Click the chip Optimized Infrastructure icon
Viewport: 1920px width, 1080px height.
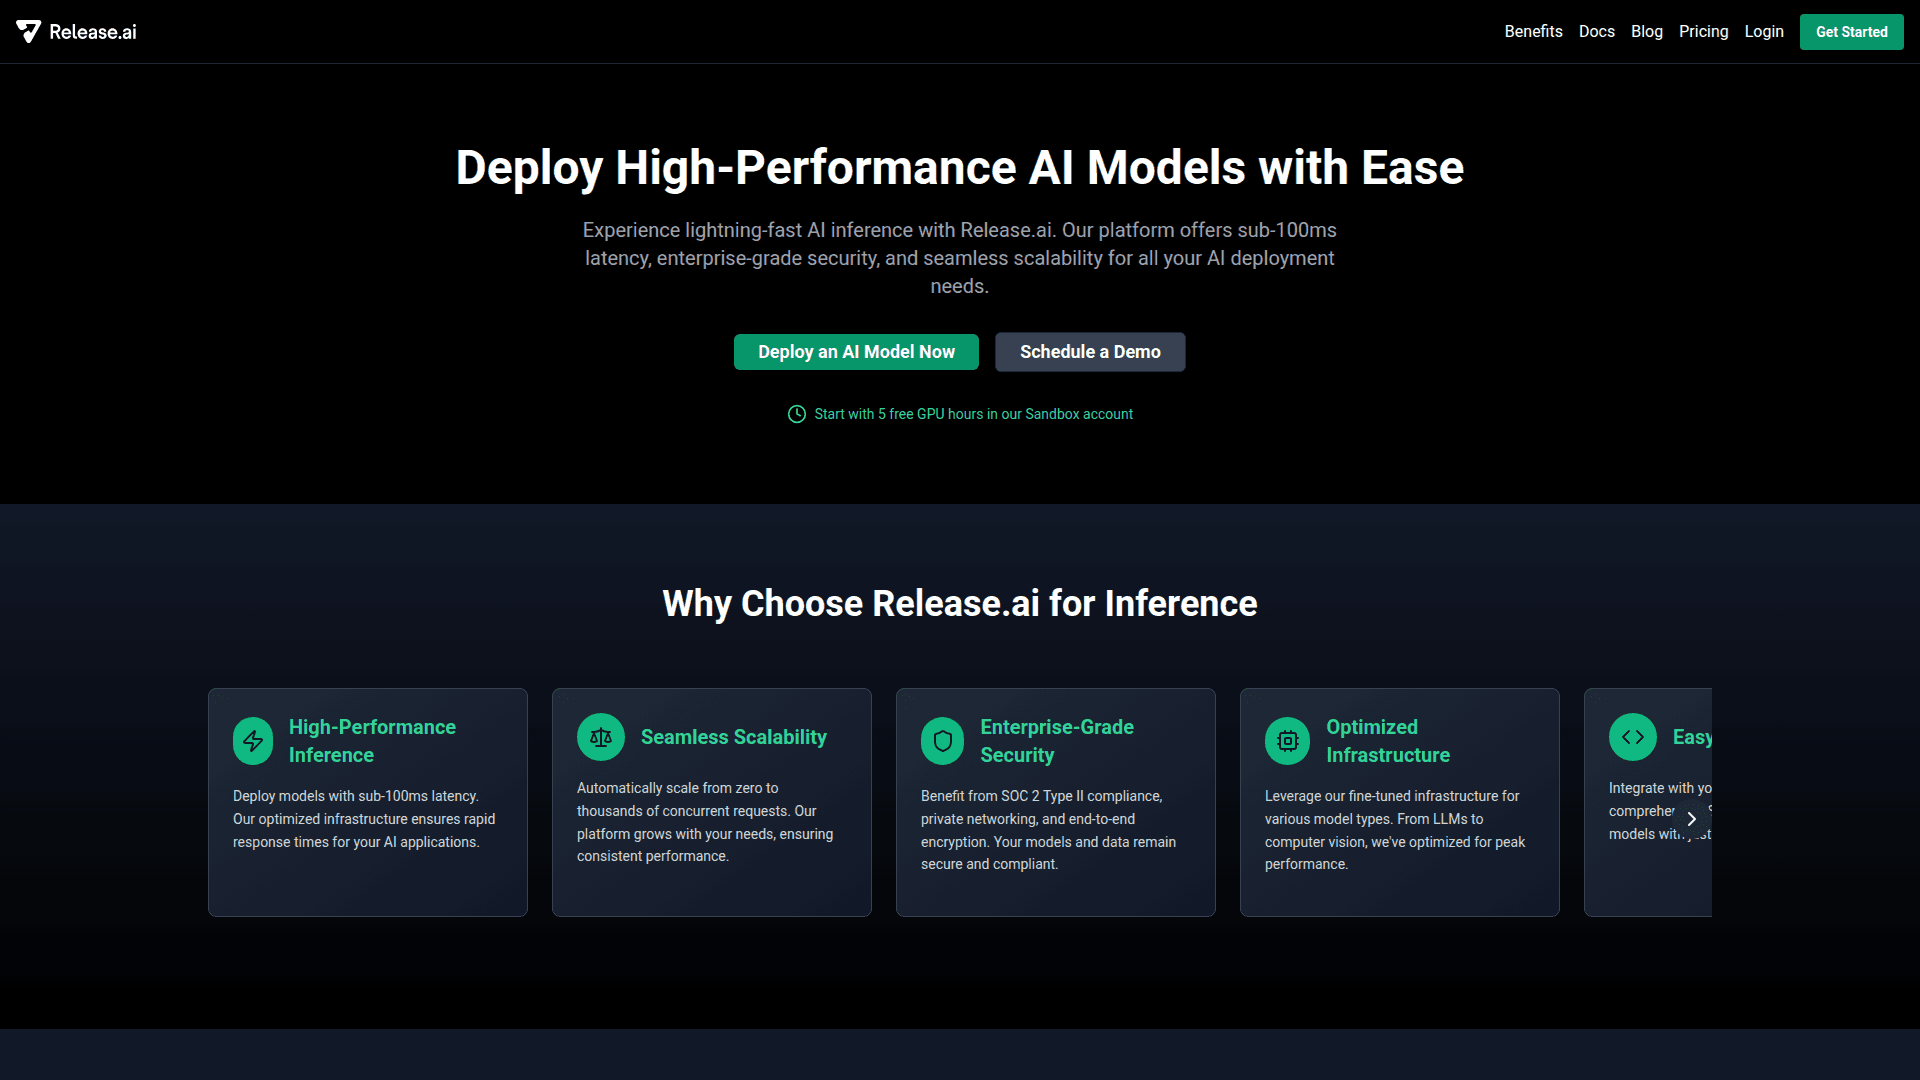(1288, 741)
